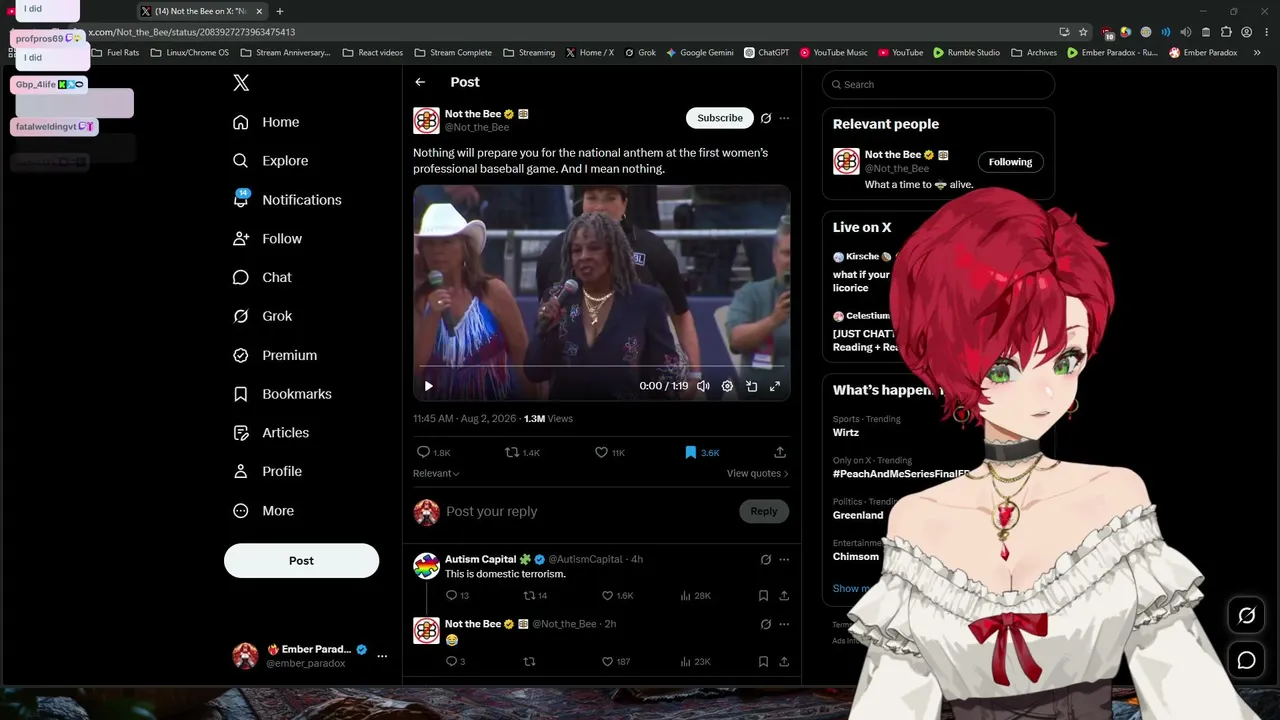
Task: Show more bookmarks with overflow chevron
Action: click(x=1257, y=52)
